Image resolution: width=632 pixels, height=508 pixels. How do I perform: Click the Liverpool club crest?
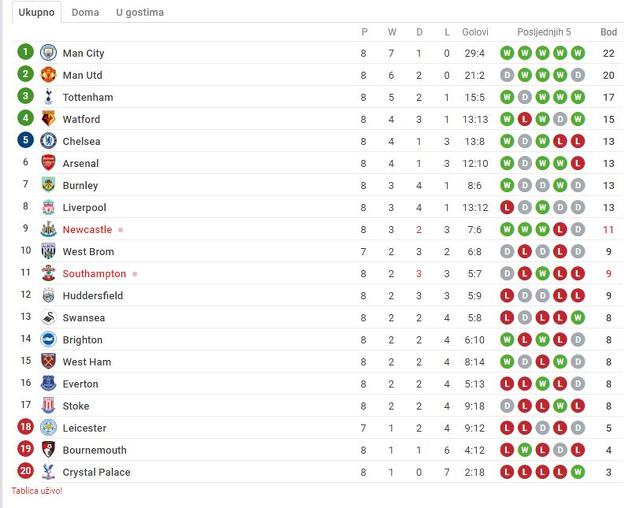click(48, 207)
